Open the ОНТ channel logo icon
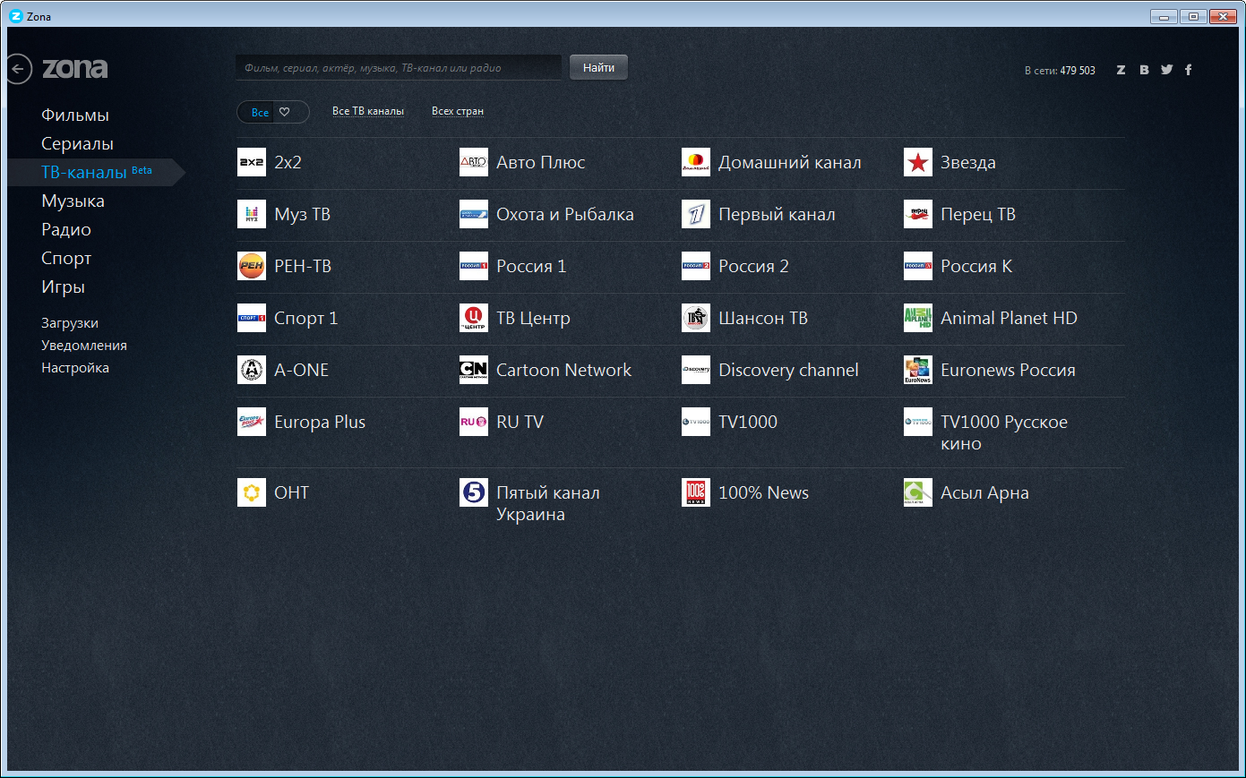Screen dimensions: 1246x778 [251, 493]
